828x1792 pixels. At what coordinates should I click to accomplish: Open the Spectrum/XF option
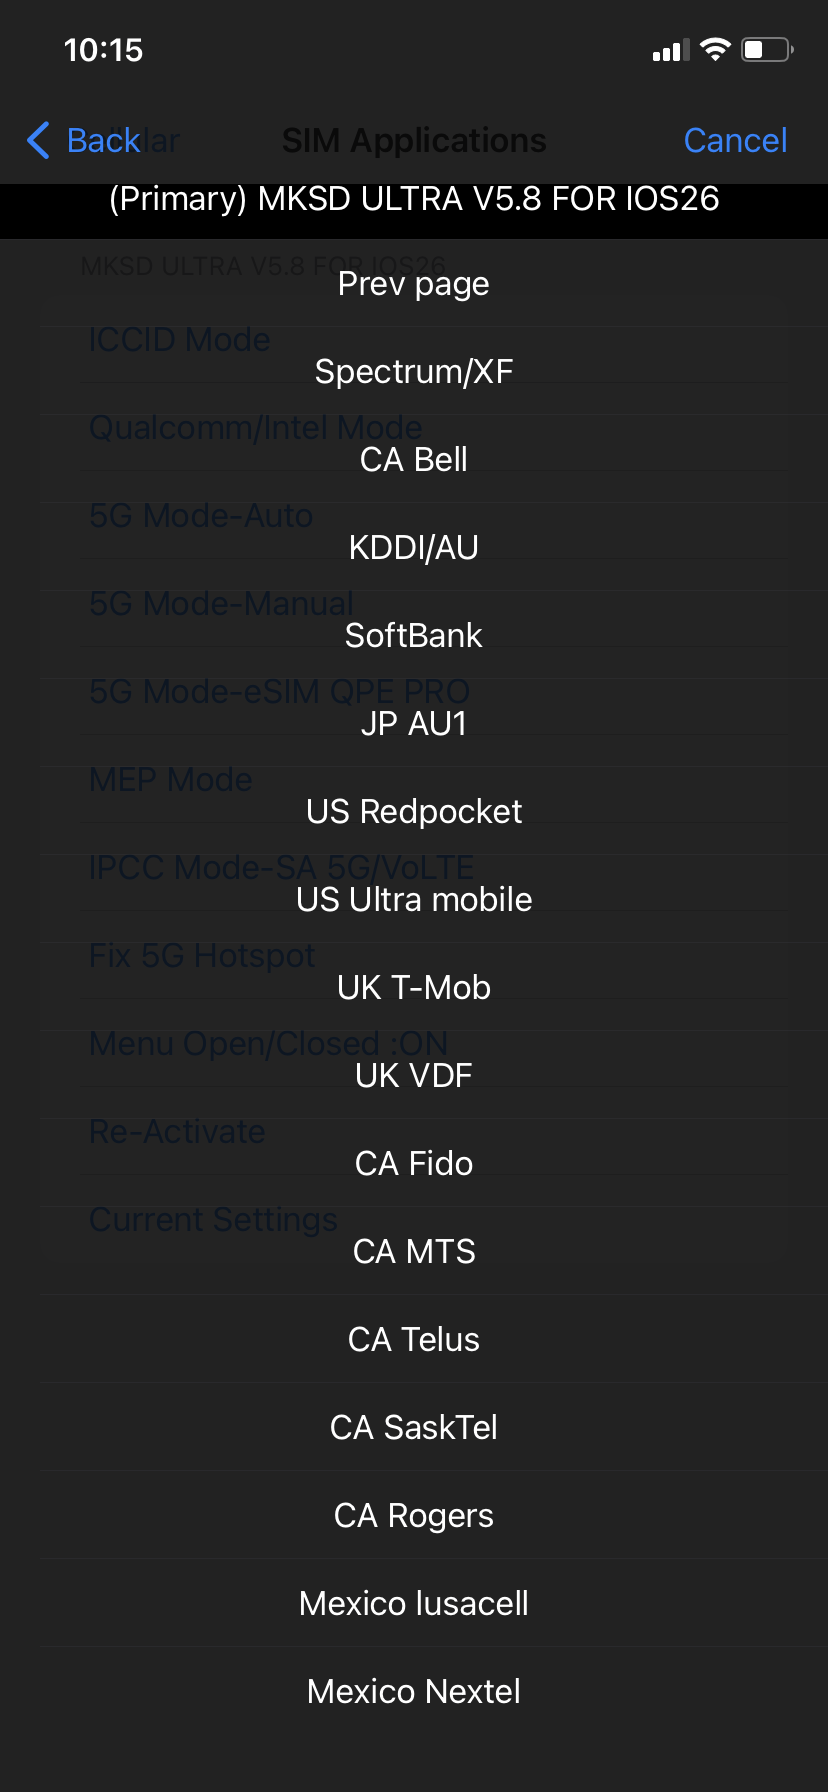click(413, 371)
